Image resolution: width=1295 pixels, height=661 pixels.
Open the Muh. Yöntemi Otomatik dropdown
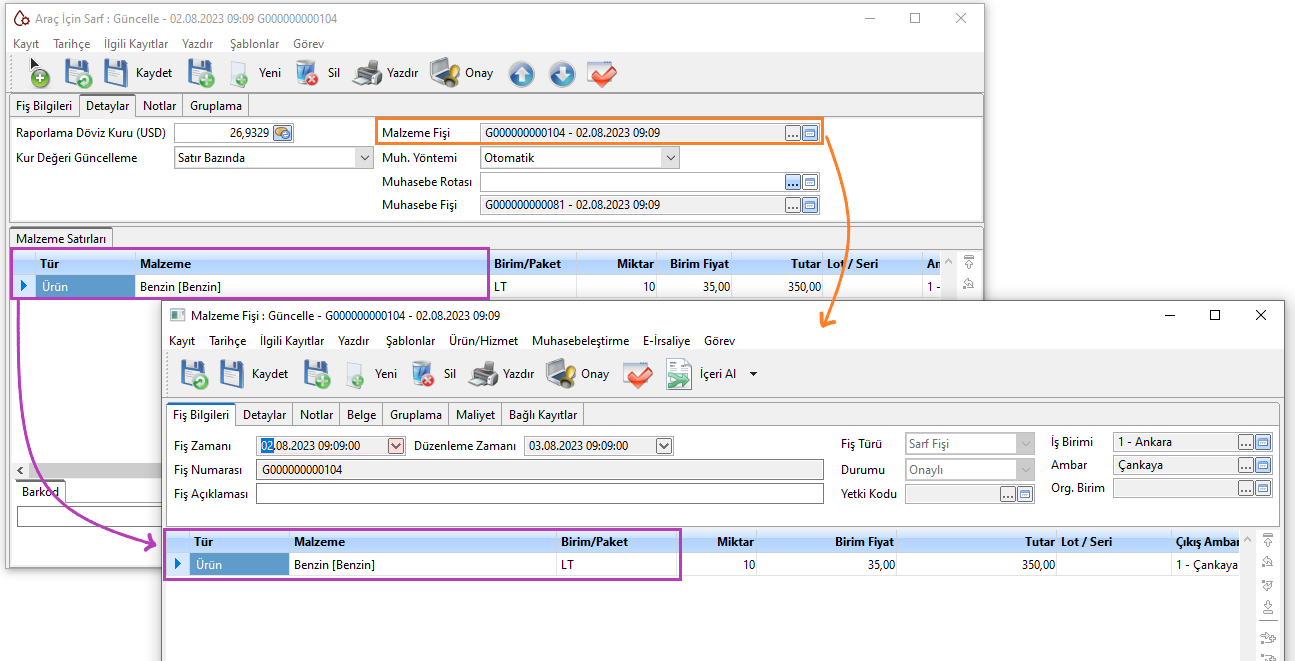[x=669, y=158]
